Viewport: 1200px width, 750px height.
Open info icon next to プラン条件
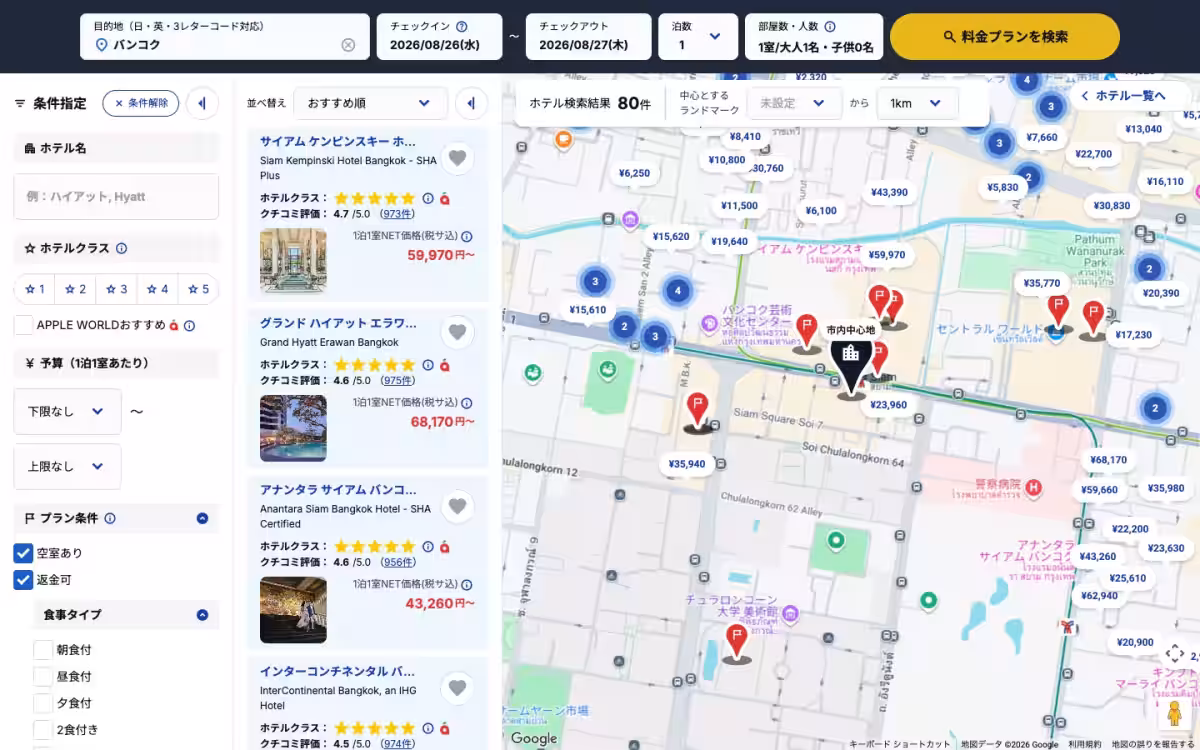(110, 518)
